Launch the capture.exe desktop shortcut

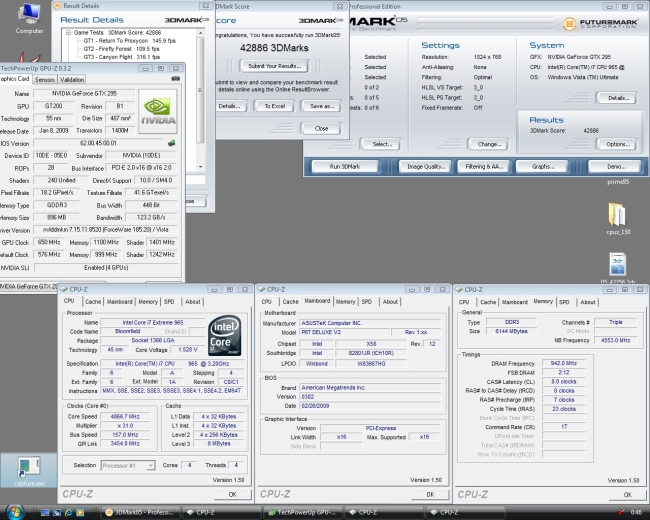pos(29,470)
